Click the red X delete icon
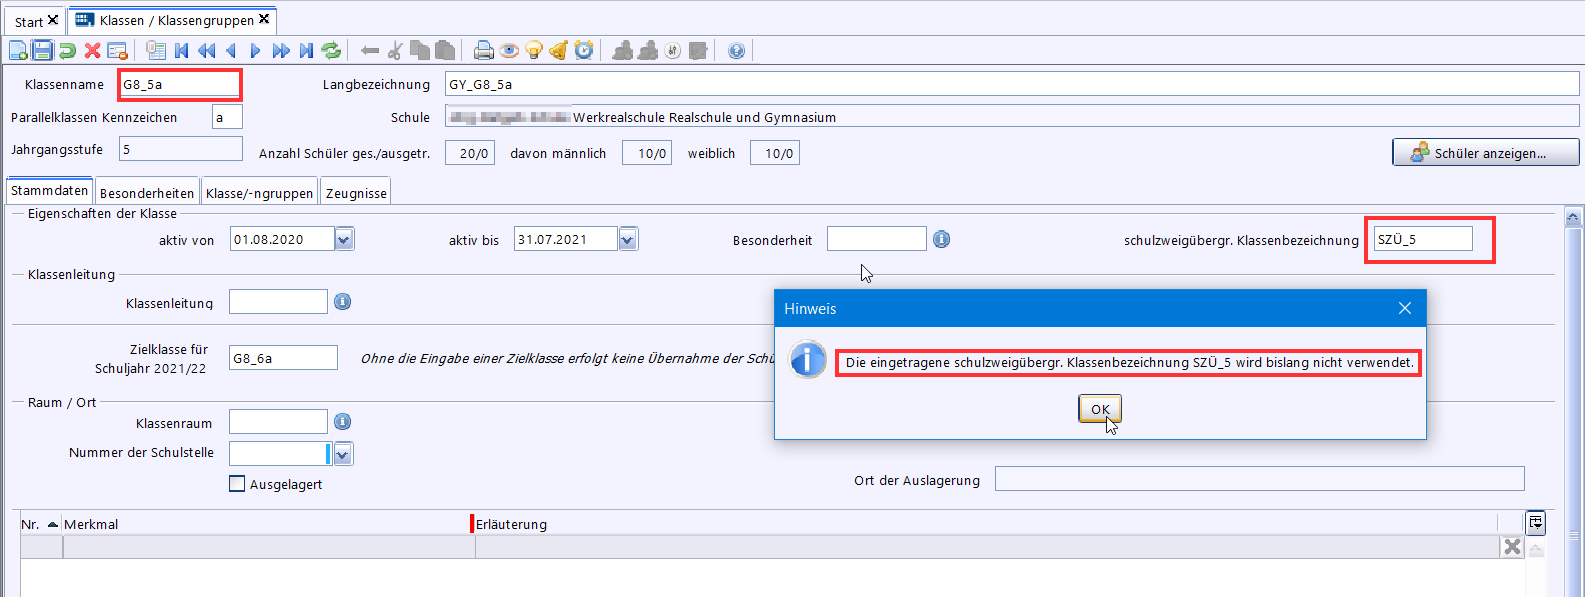Viewport: 1585px width, 597px height. (92, 50)
